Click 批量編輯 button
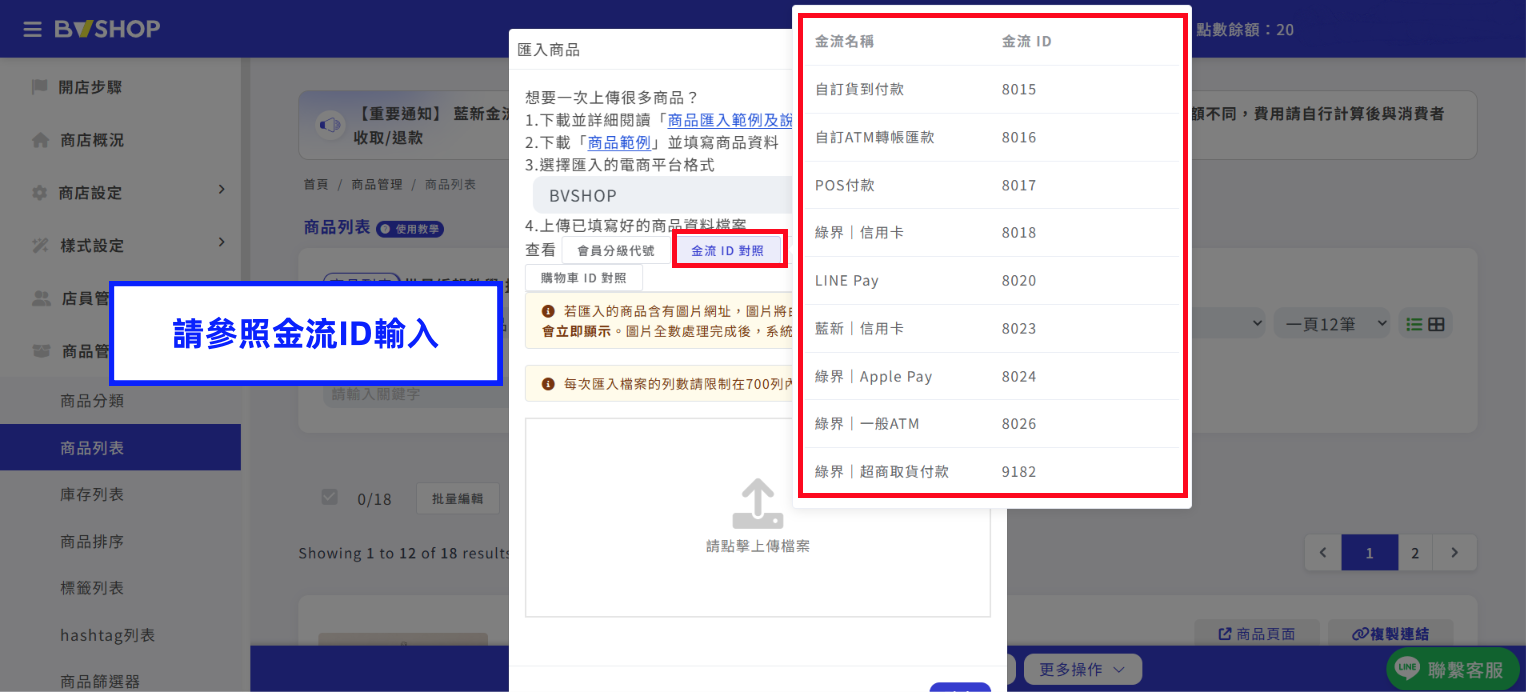The image size is (1526, 692). click(457, 498)
